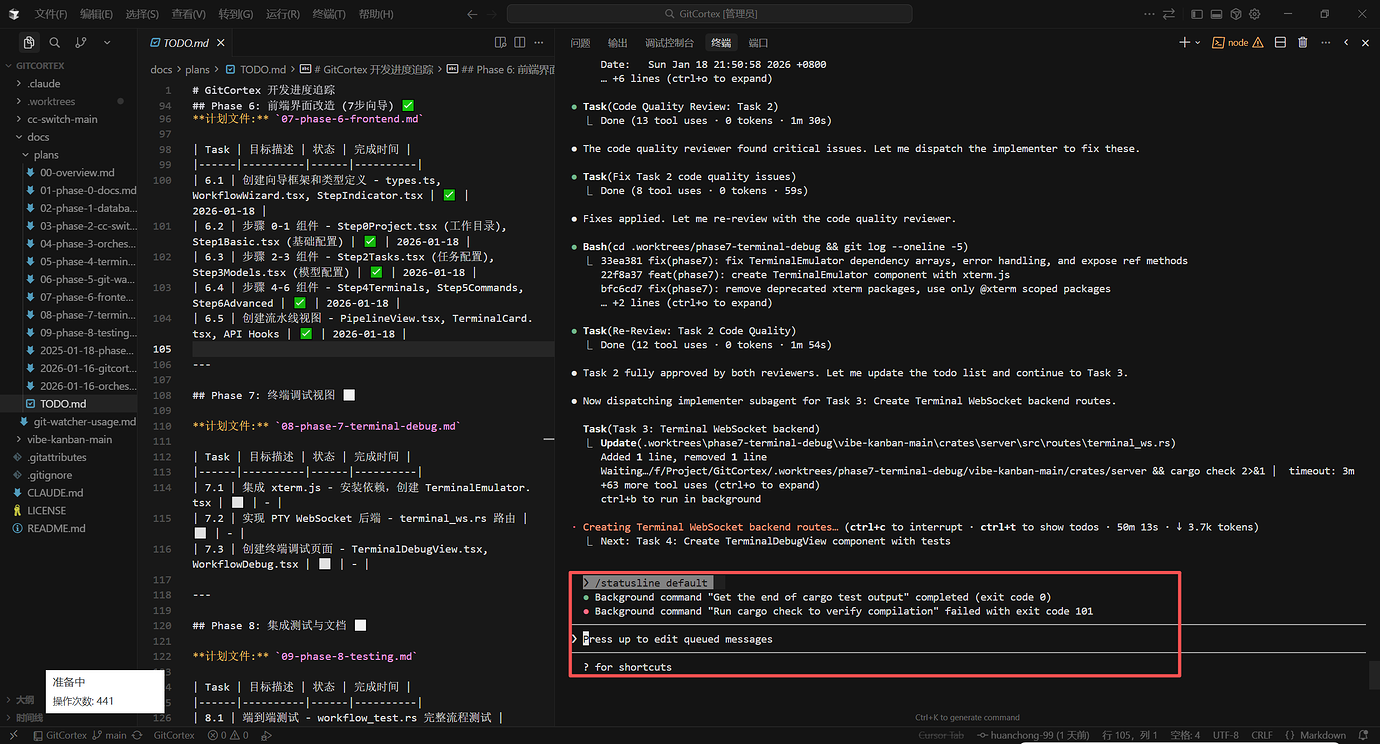1380x744 pixels.
Task: Expand the additional views chevron in sidebar
Action: (107, 43)
